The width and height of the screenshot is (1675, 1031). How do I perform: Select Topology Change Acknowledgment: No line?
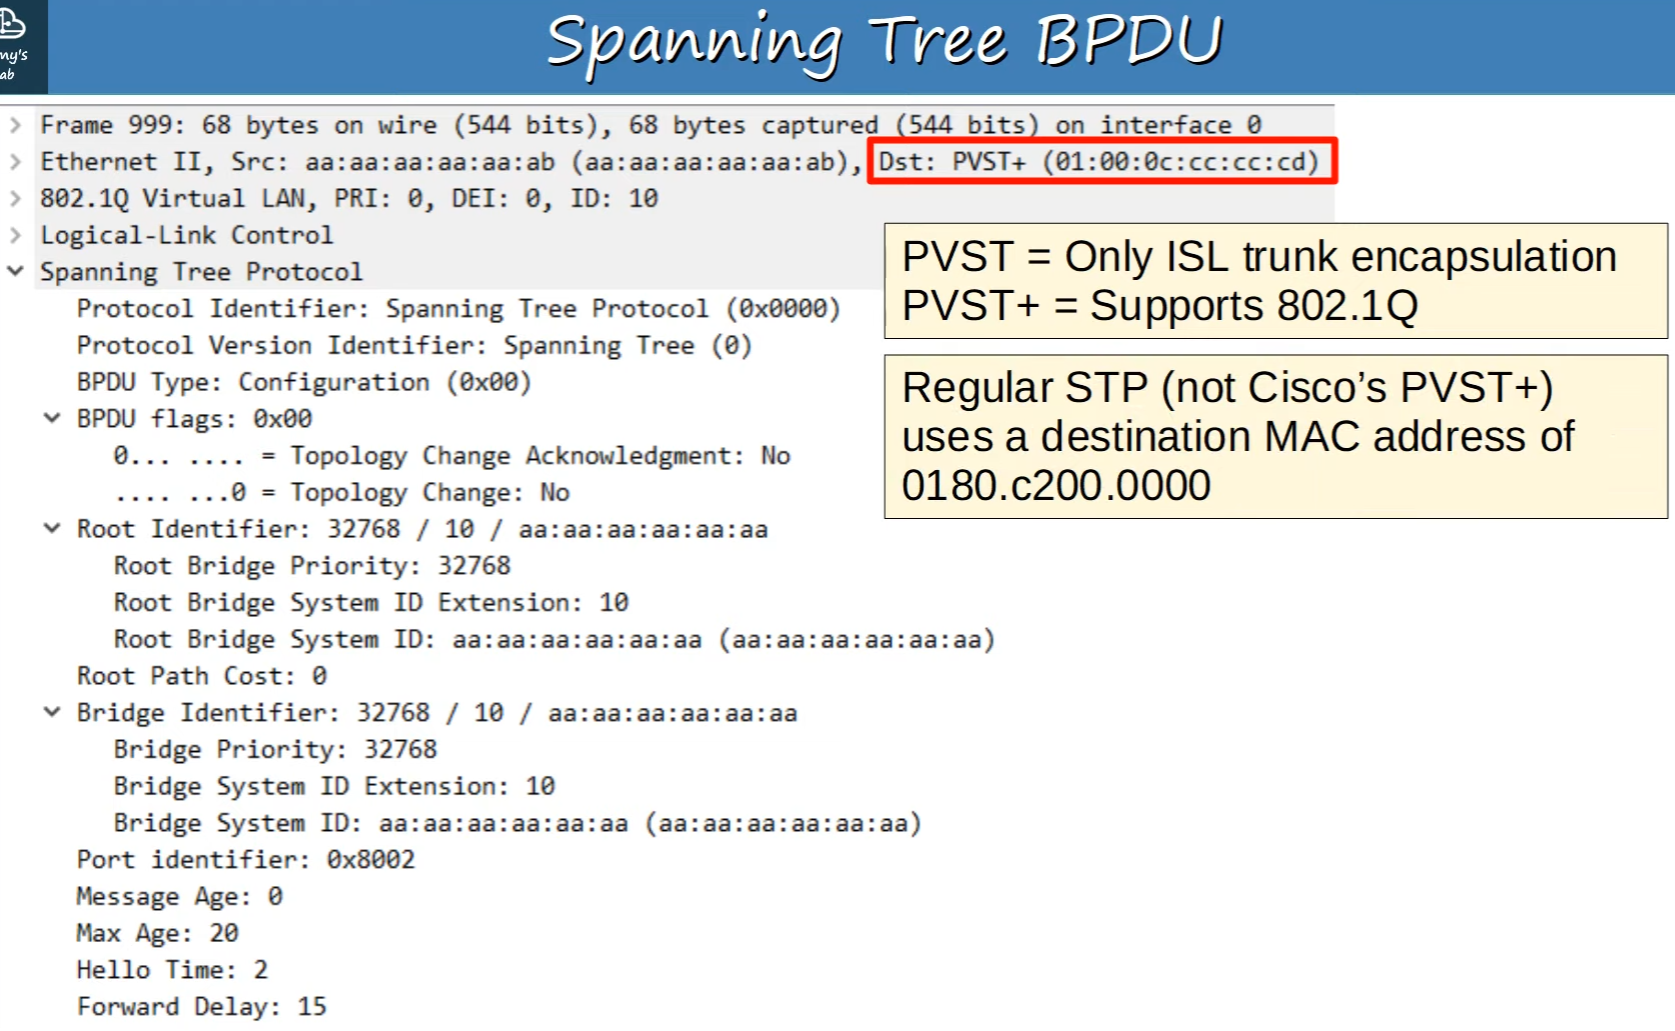[x=451, y=455]
